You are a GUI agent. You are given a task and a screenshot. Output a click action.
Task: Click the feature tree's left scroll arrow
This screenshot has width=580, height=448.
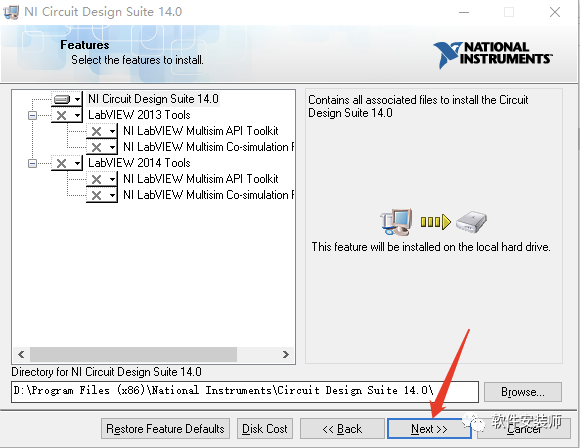pyautogui.click(x=21, y=354)
